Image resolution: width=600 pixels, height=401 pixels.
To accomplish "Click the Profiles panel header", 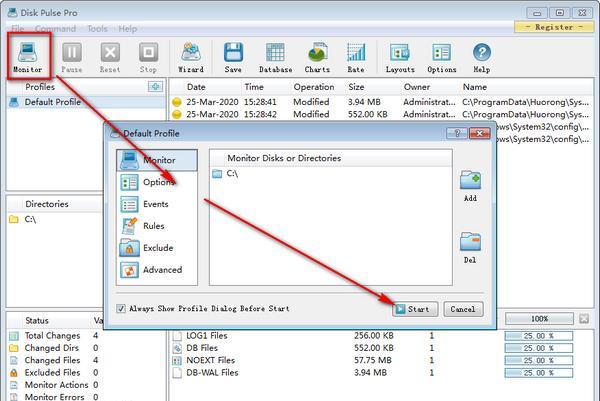I will tap(40, 87).
